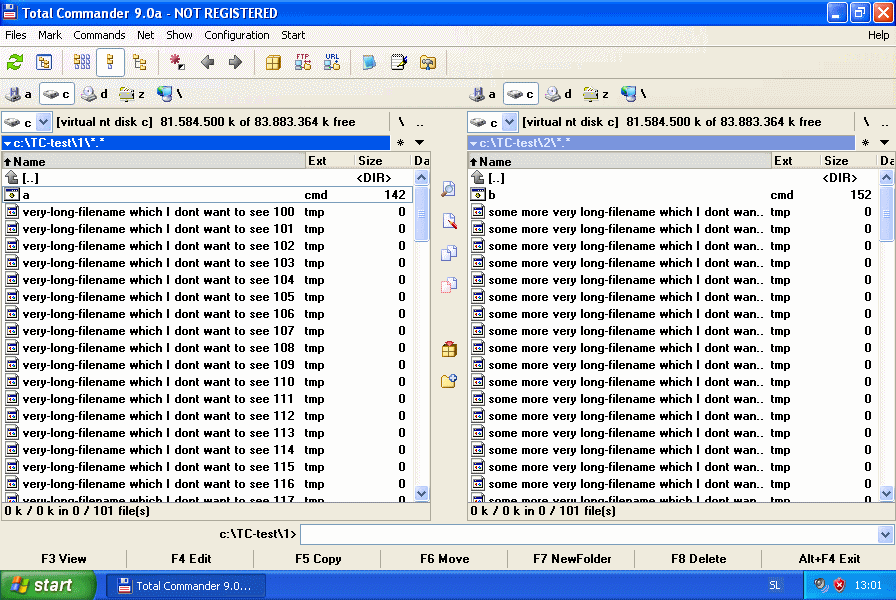Click left panel scrollbar down arrow
896x600 pixels.
[421, 493]
